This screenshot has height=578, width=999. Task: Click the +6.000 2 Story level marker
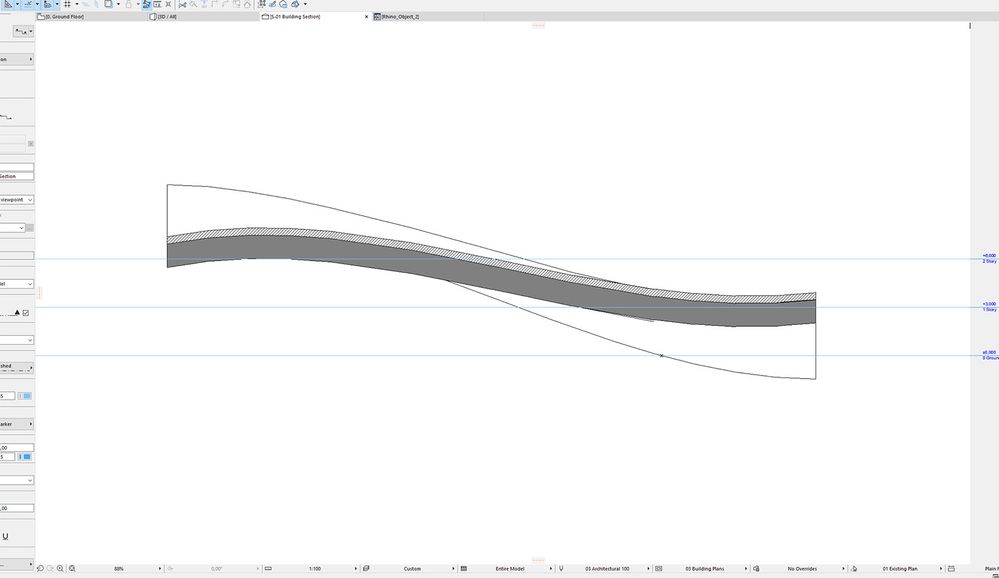tap(989, 258)
